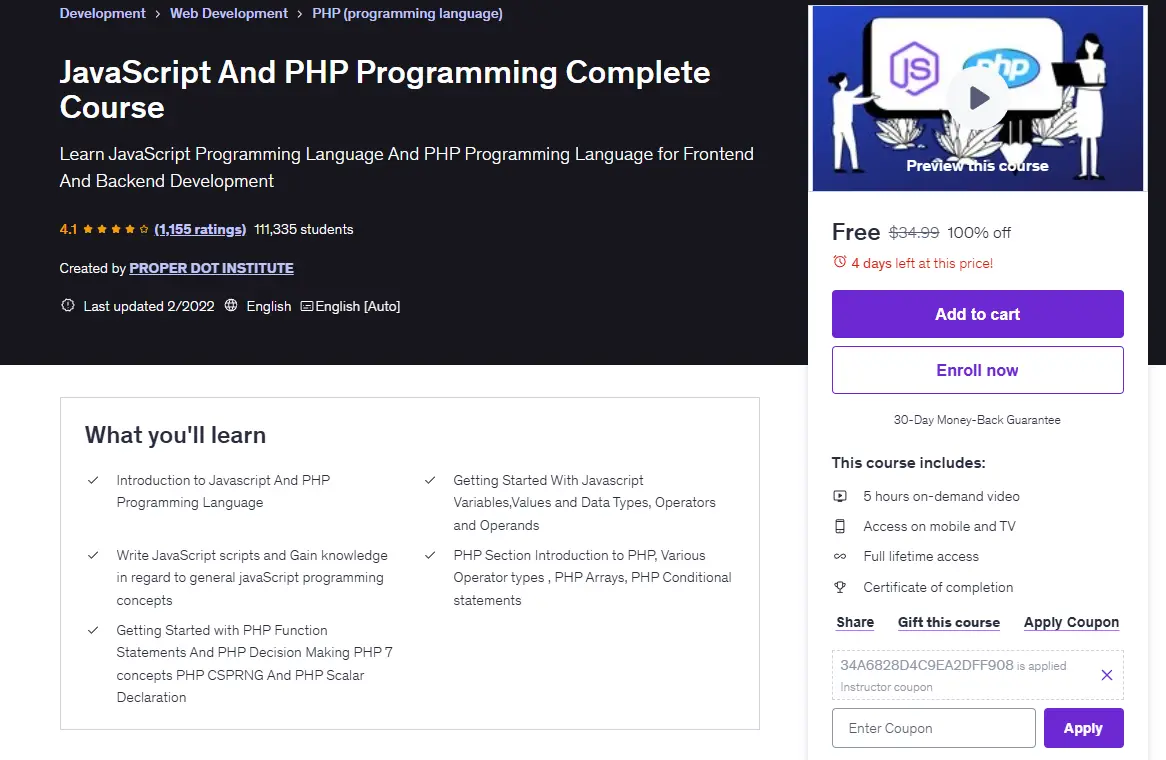
Task: Click the globe language icon
Action: click(231, 305)
